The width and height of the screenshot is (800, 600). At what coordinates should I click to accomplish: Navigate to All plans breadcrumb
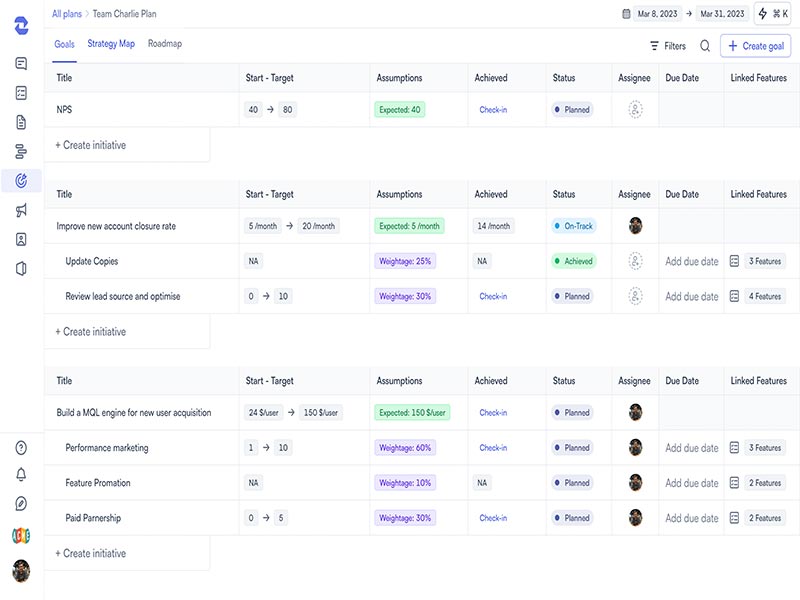[69, 14]
